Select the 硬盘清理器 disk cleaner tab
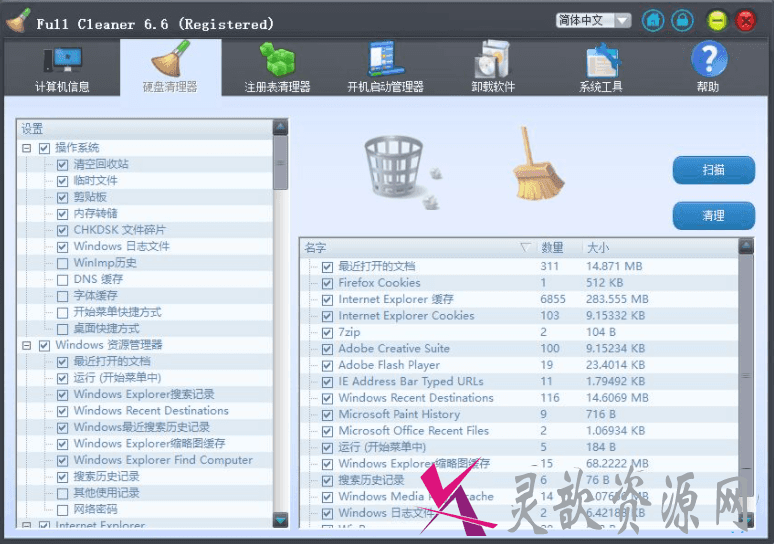The width and height of the screenshot is (774, 544). tap(170, 68)
